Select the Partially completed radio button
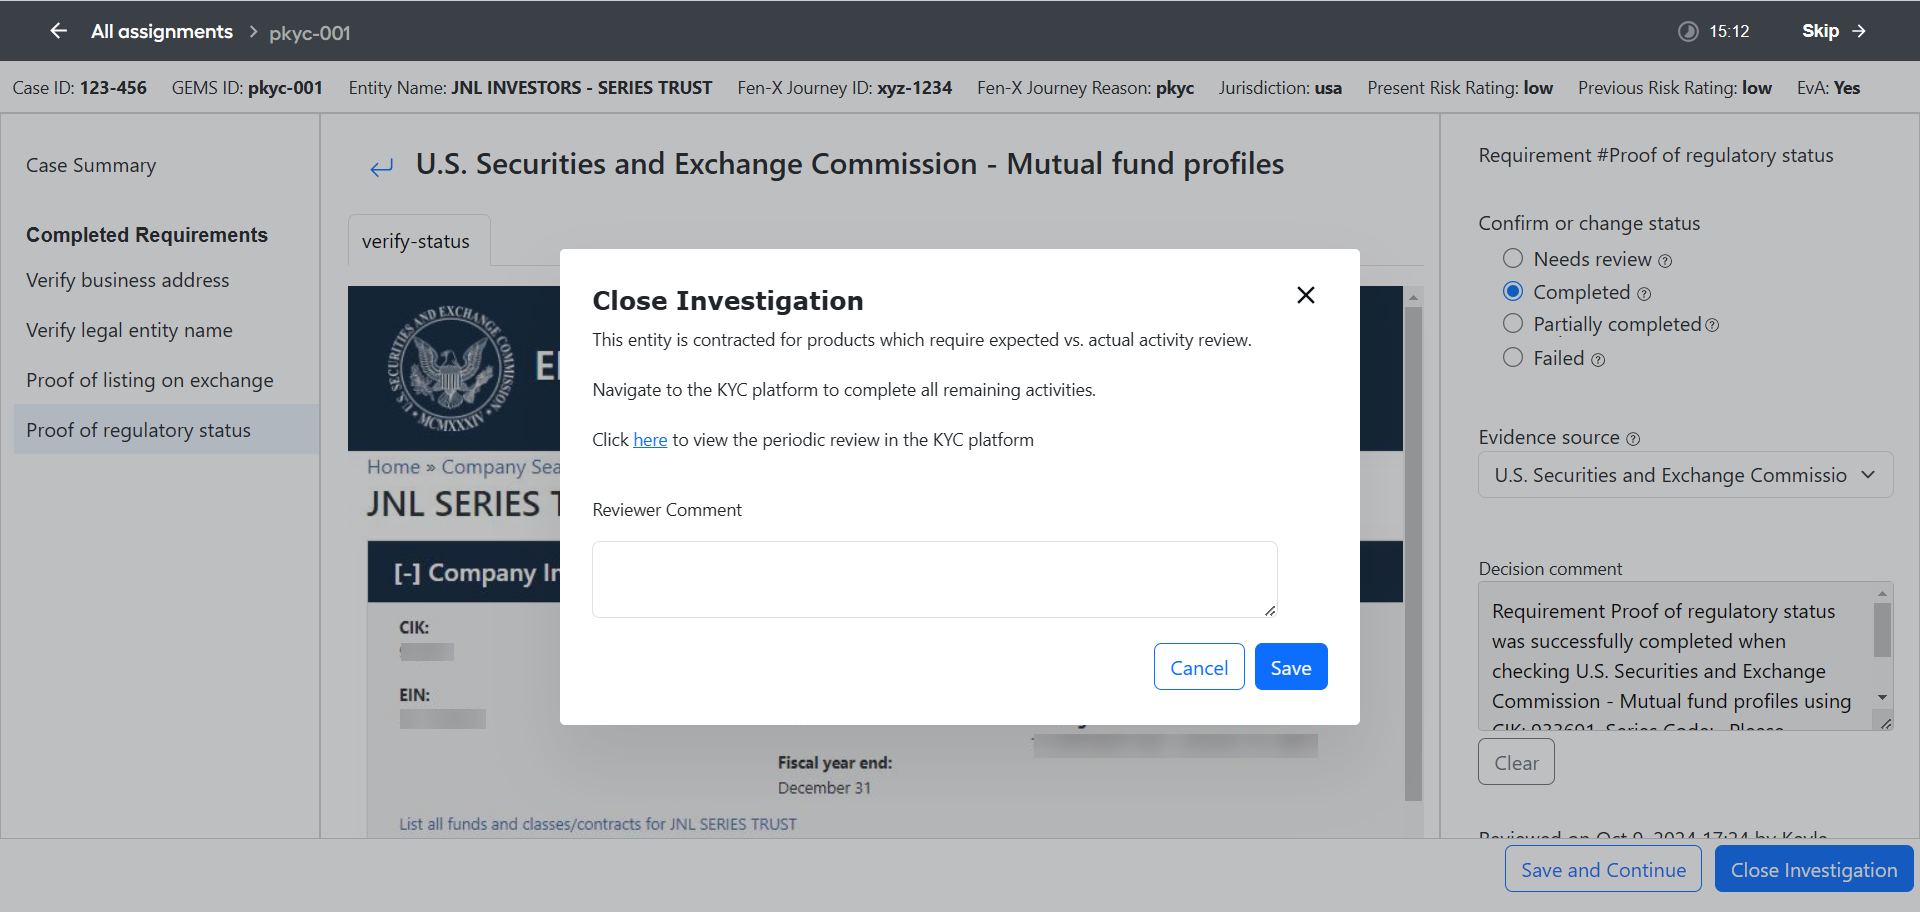 pos(1513,323)
